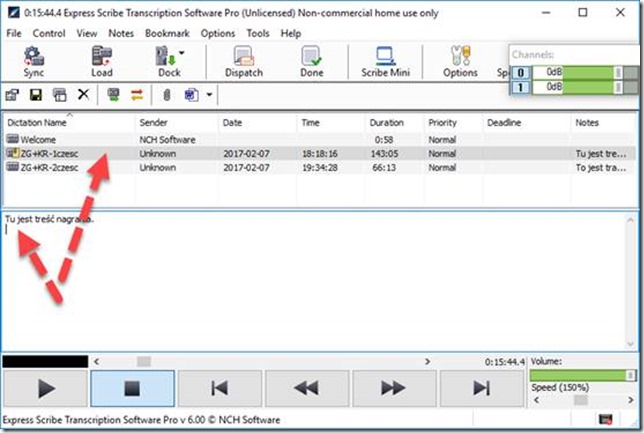Click the red-yellow arrows convert icon

(x=137, y=95)
